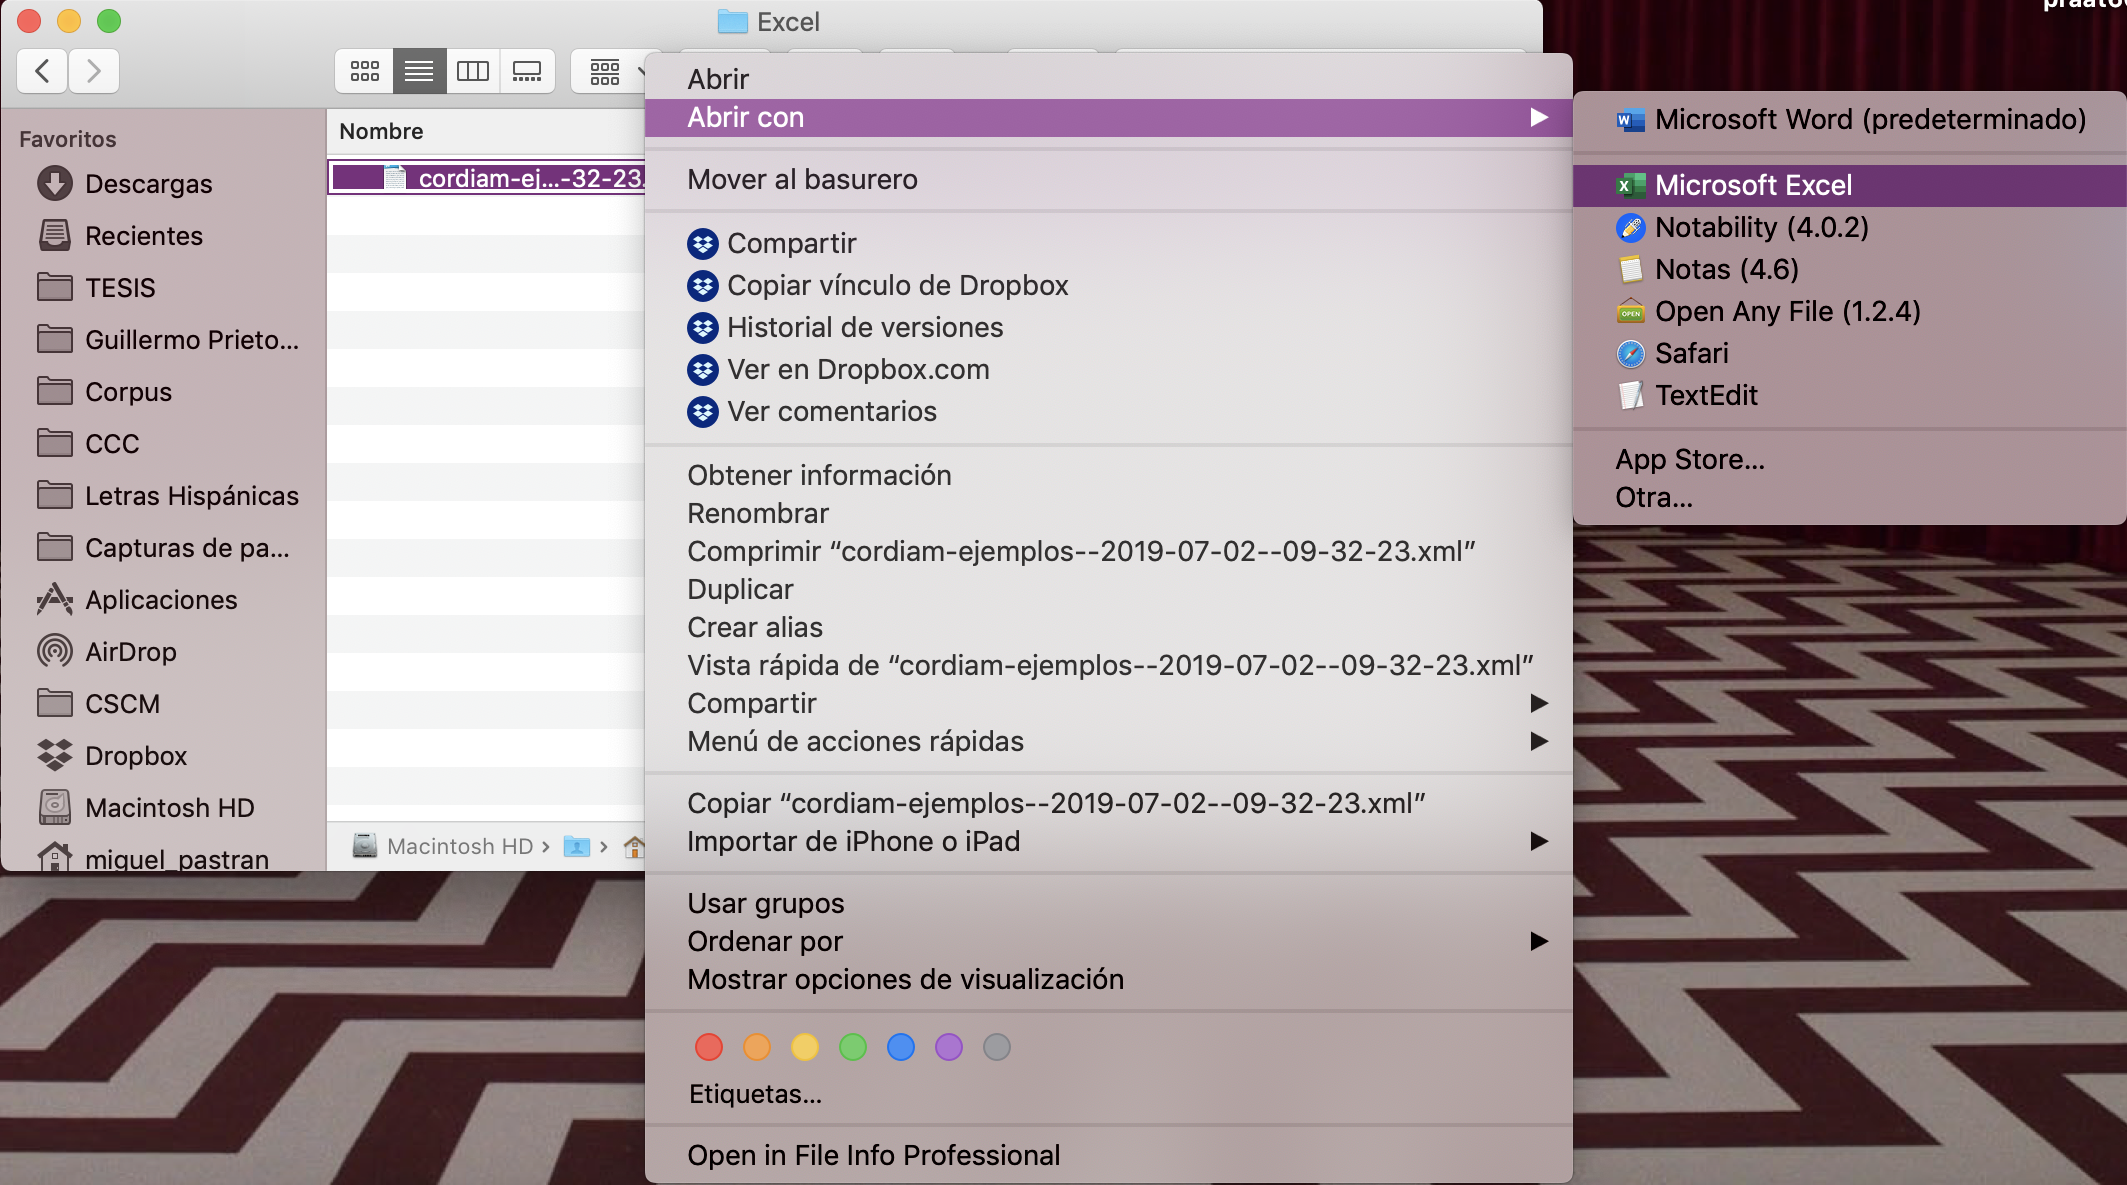Sort by the Nombre column header
2127x1185 pixels.
coord(381,131)
